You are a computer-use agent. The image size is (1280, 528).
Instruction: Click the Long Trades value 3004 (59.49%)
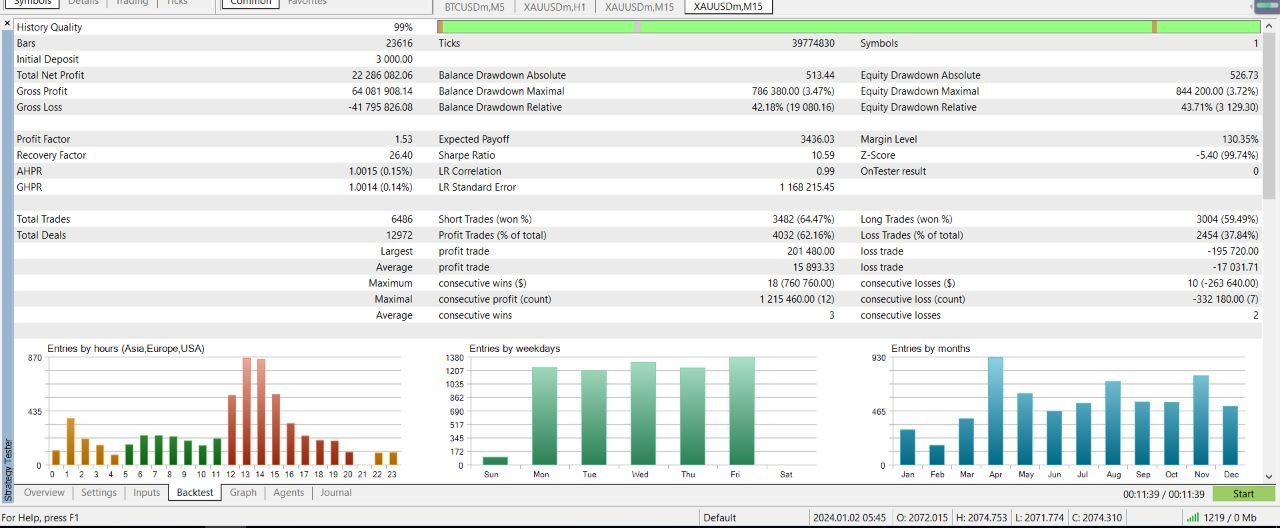pos(1227,219)
